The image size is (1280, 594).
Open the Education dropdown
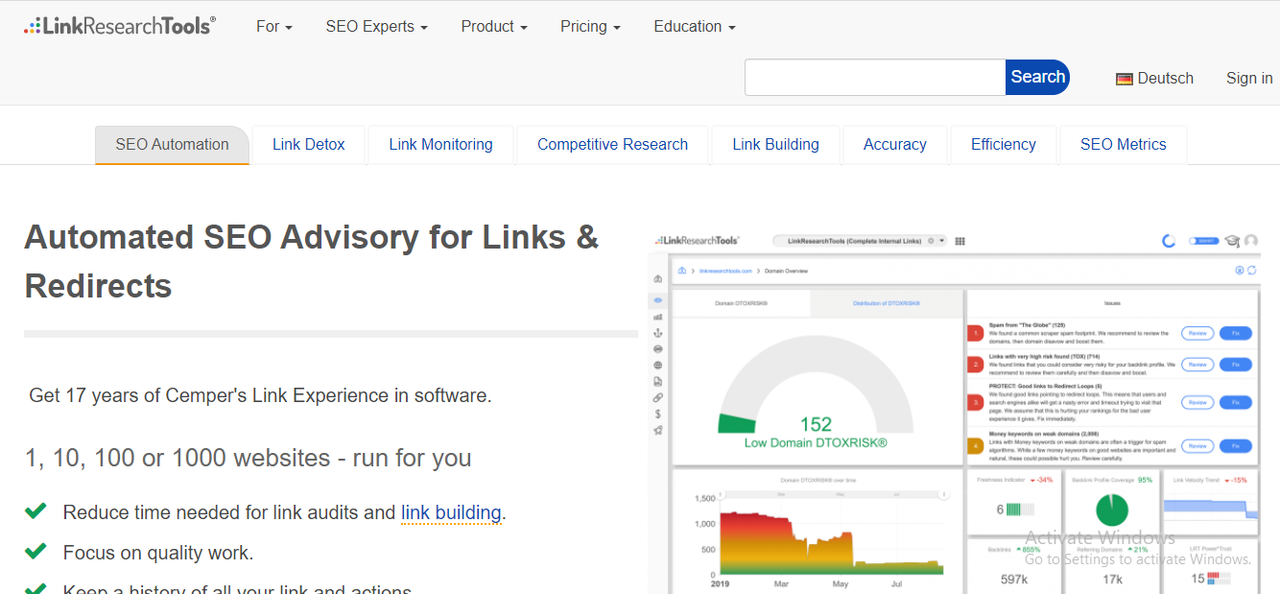coord(694,27)
